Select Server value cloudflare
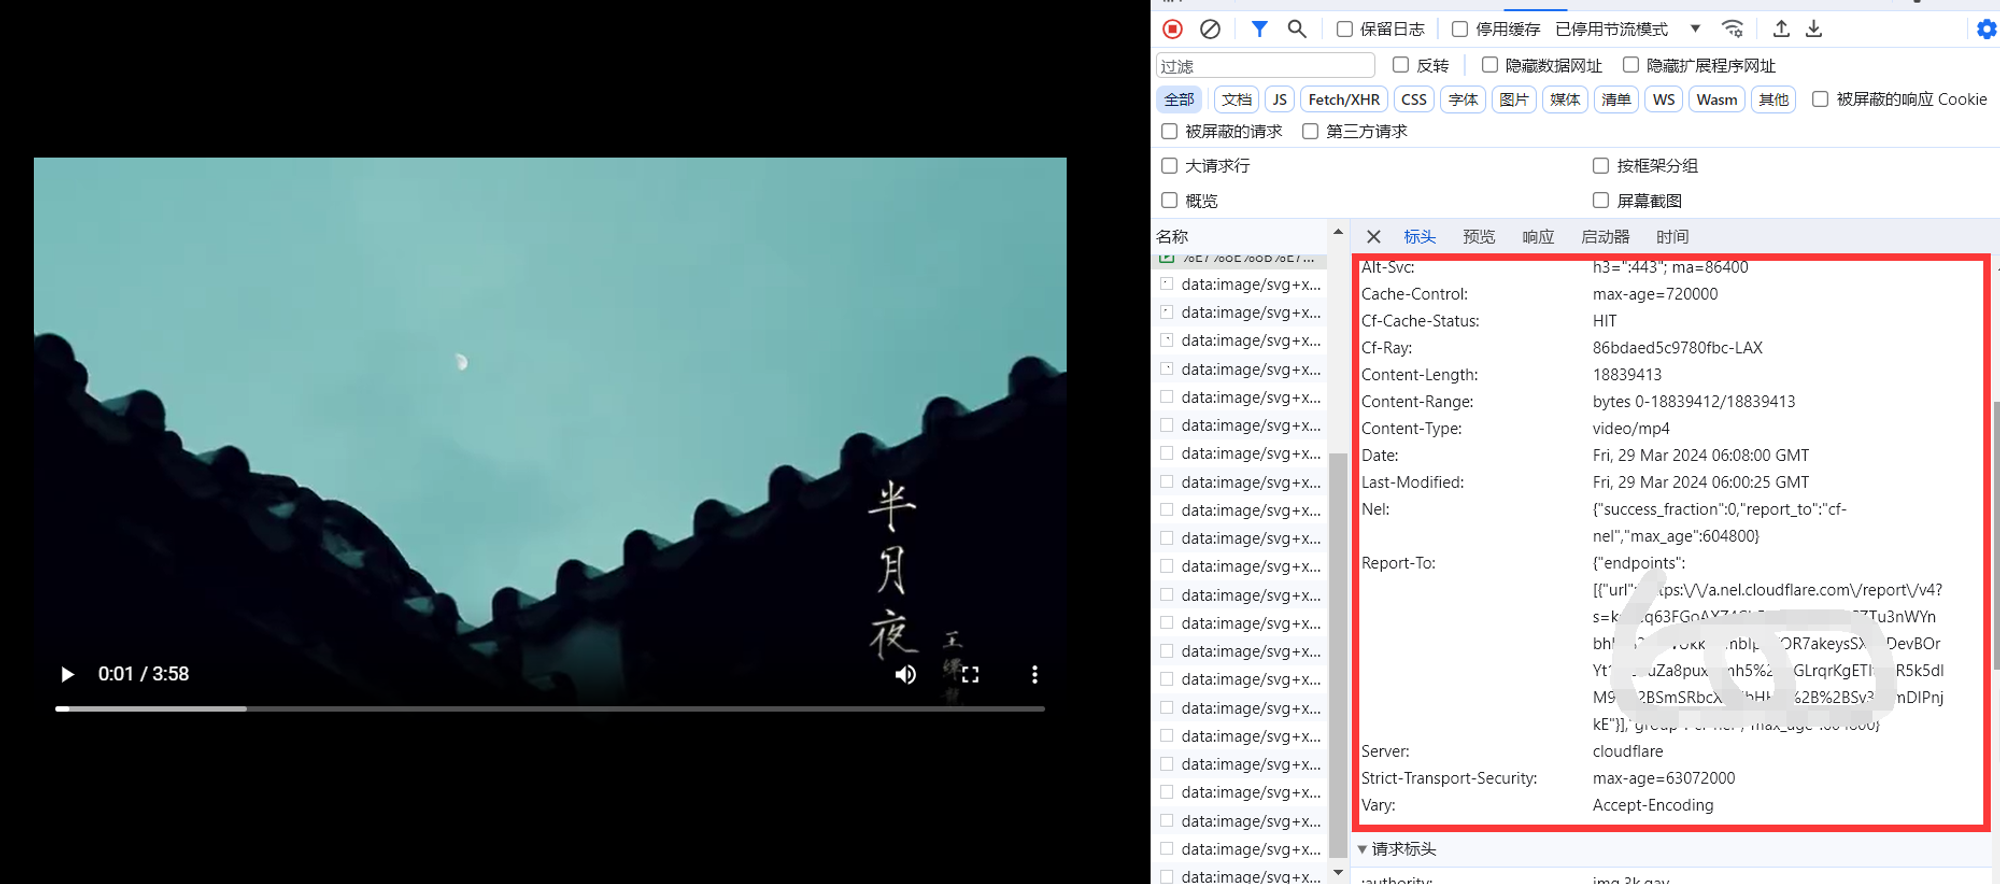The image size is (2000, 884). [1628, 751]
